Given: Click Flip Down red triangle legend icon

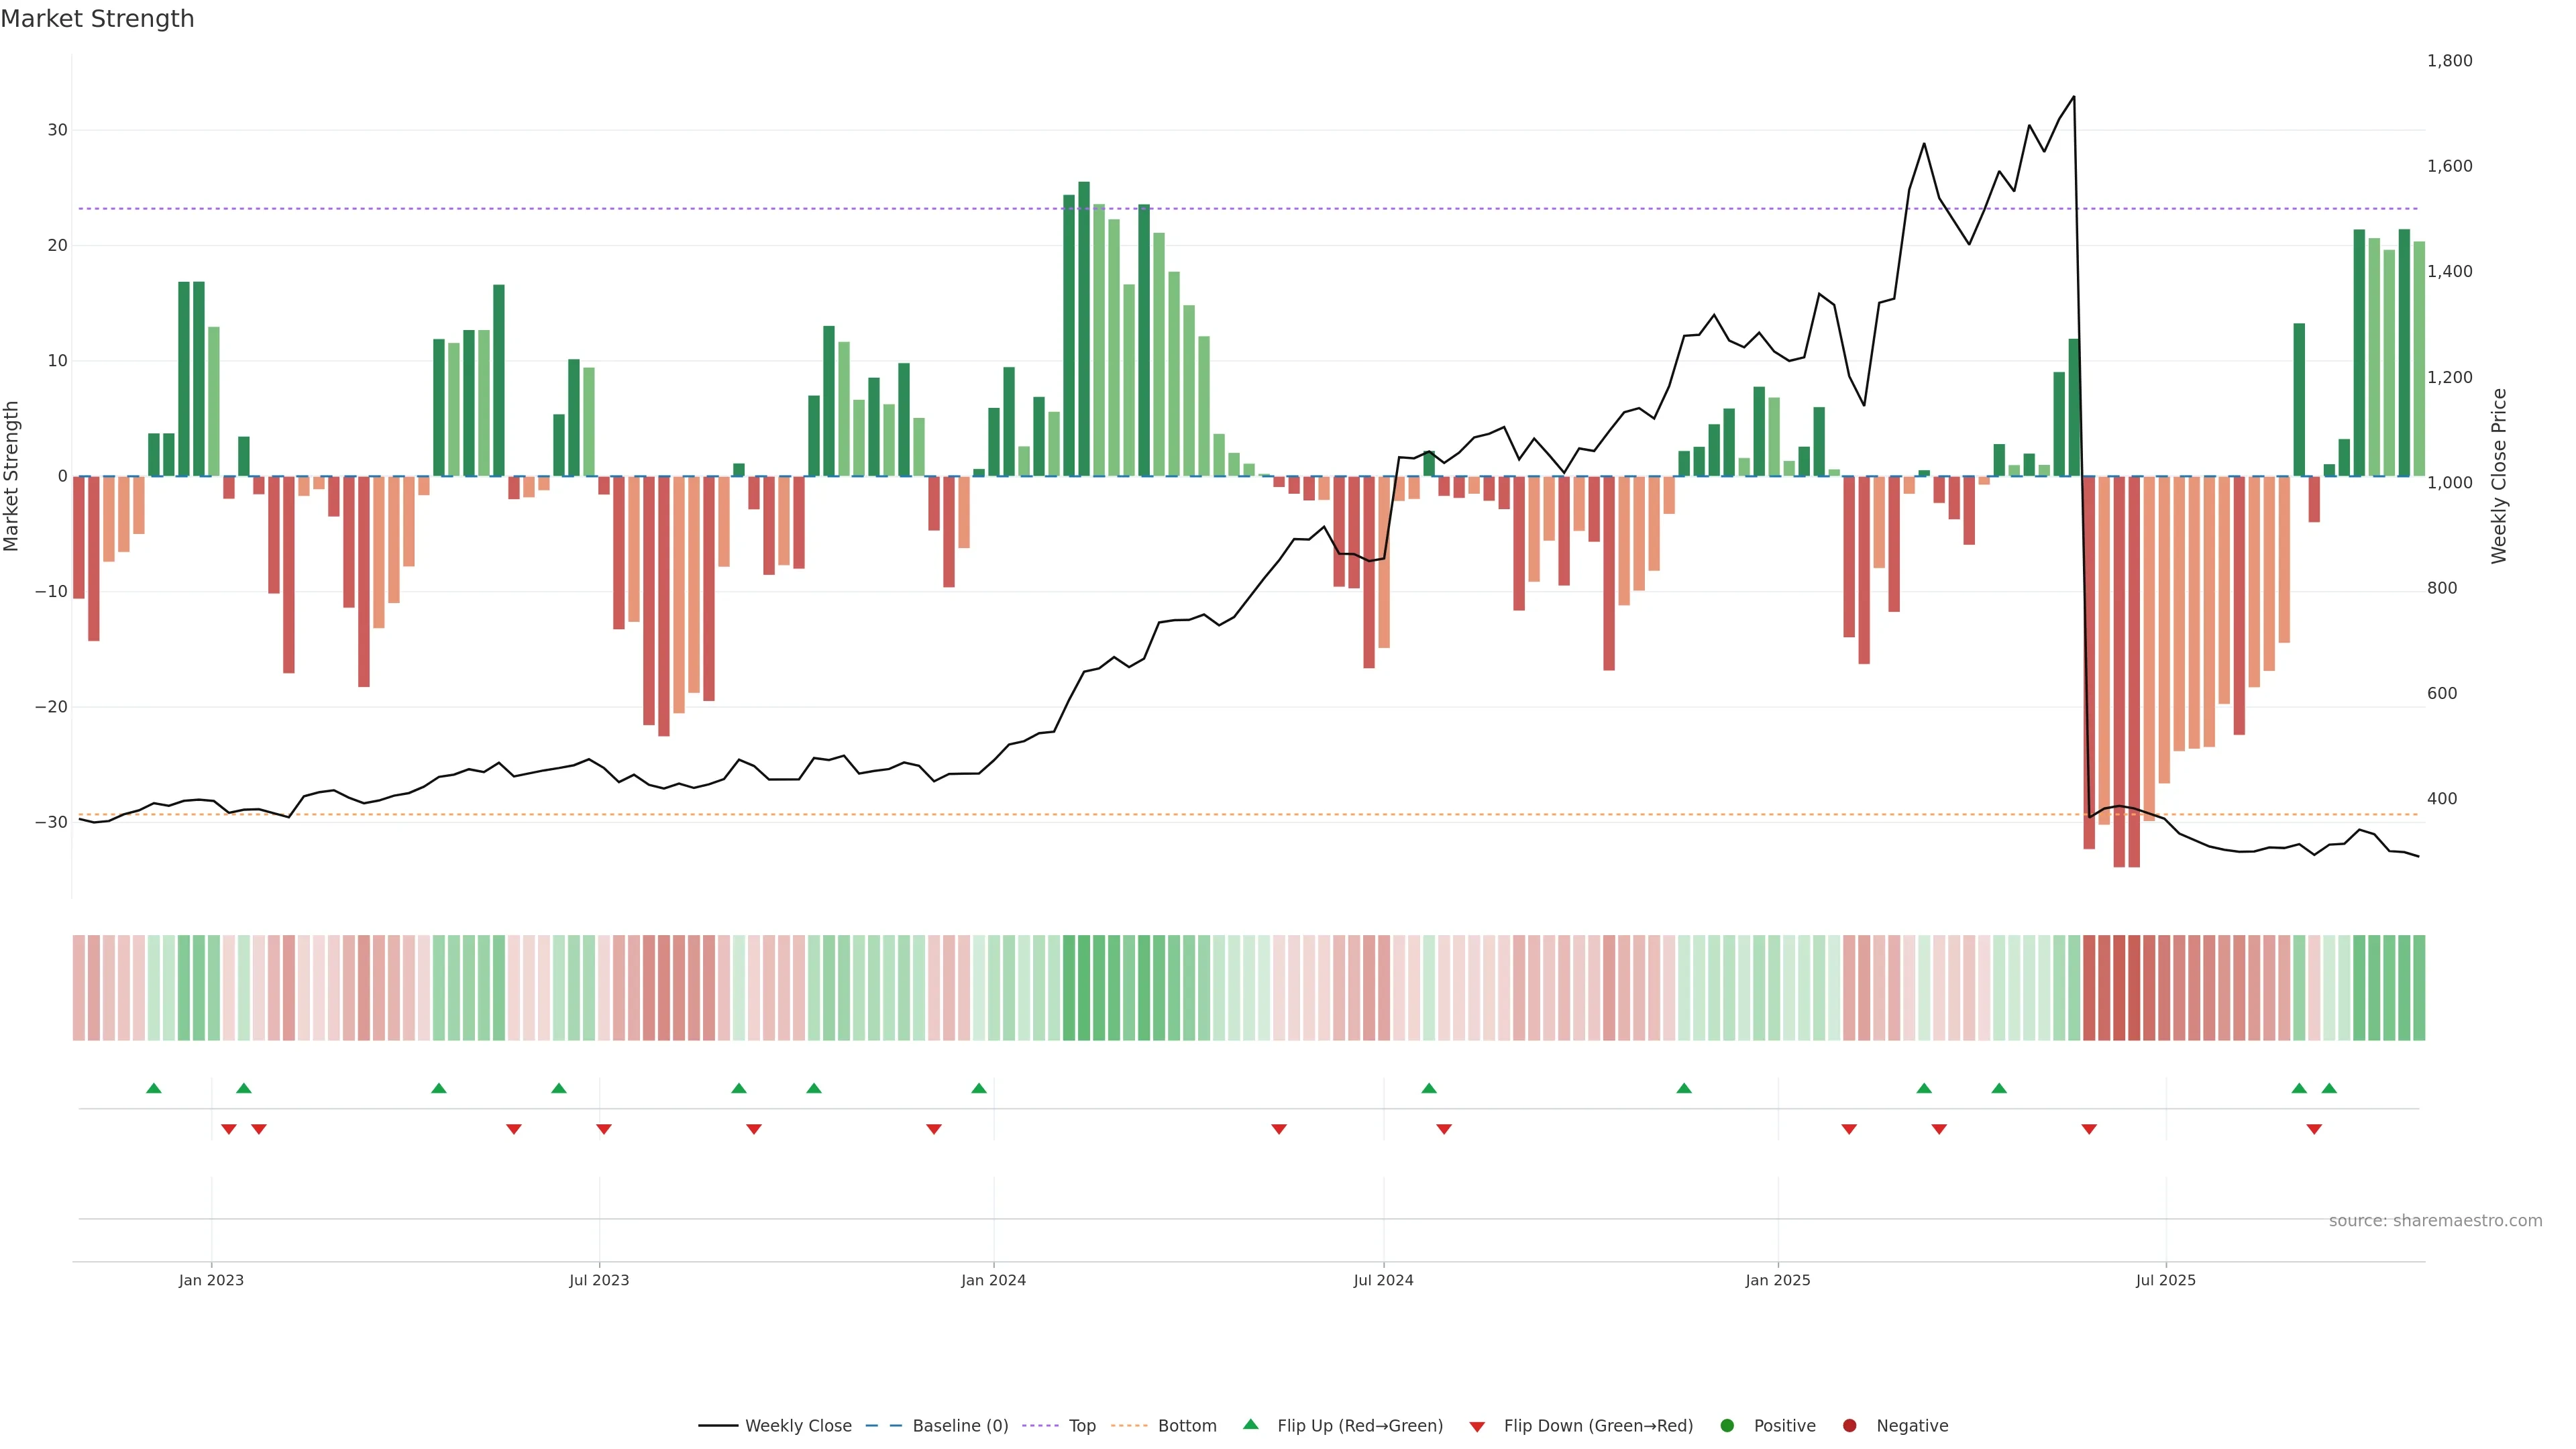Looking at the screenshot, I should [1477, 1427].
